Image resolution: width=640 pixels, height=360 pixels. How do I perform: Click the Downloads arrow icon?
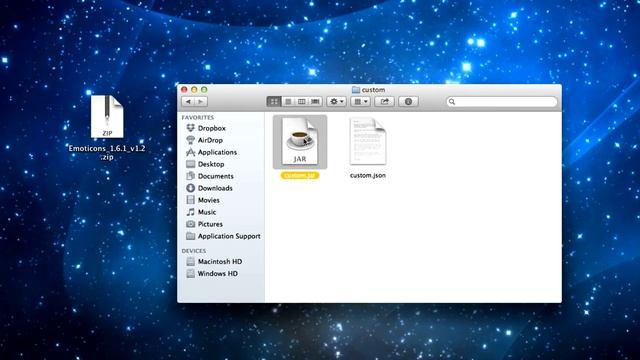[x=191, y=188]
